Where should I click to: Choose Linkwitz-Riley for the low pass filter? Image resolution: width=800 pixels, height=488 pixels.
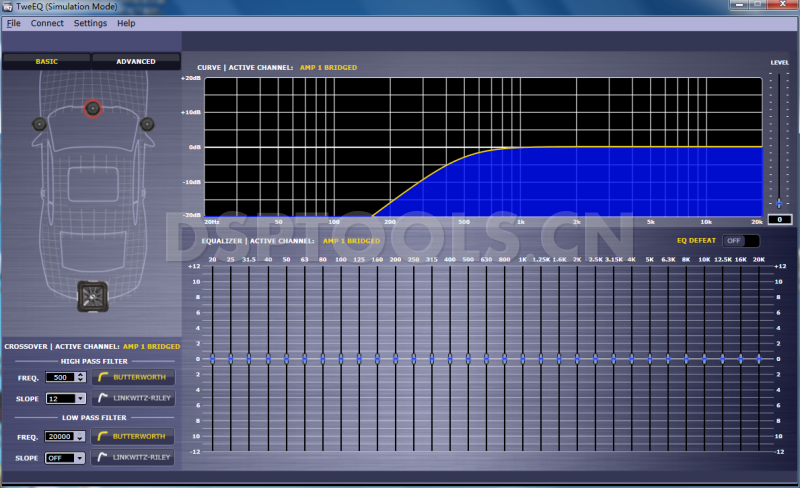(x=133, y=457)
